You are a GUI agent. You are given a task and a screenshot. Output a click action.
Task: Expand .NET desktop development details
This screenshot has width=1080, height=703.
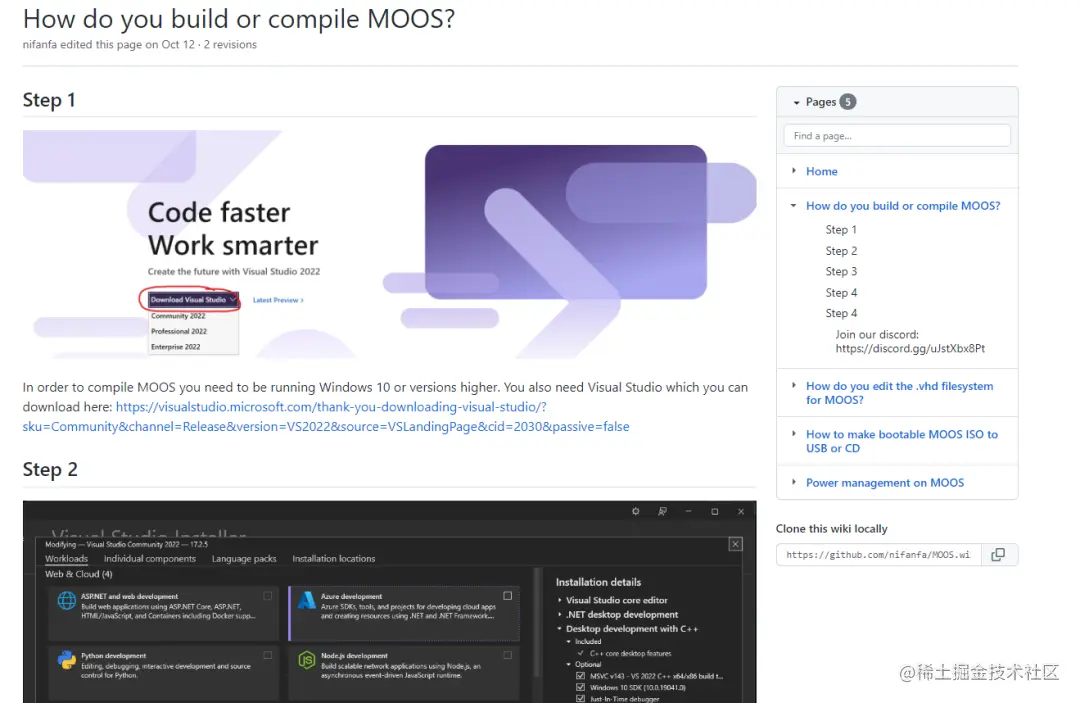coord(559,614)
